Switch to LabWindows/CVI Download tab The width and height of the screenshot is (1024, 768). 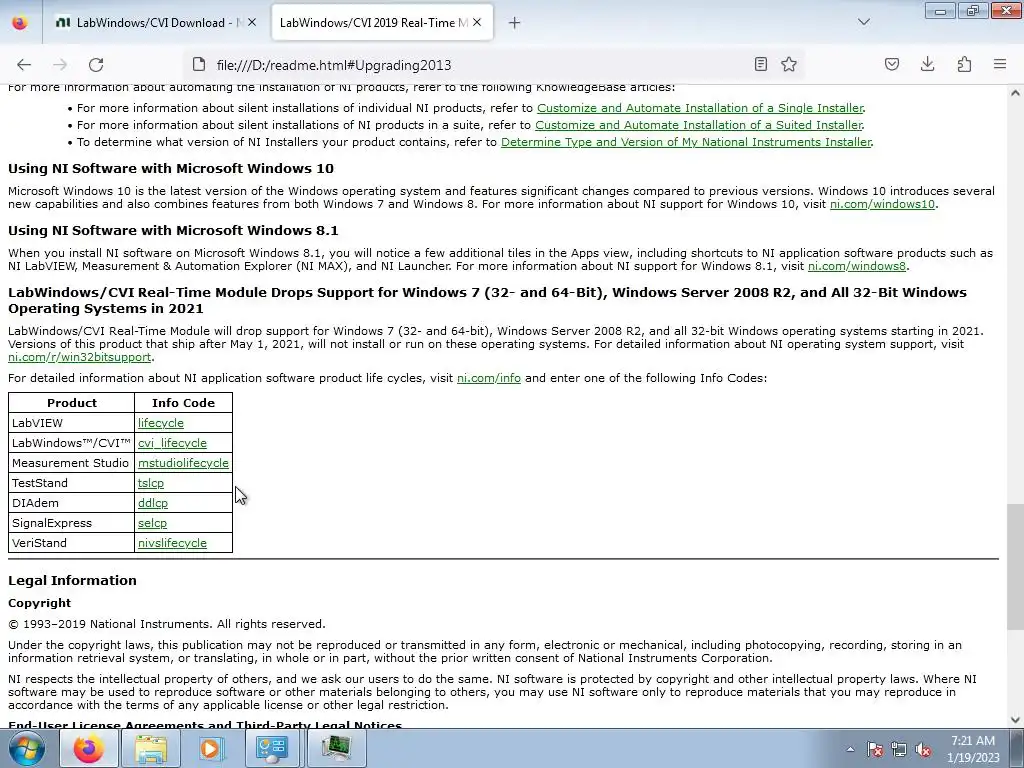click(x=155, y=22)
